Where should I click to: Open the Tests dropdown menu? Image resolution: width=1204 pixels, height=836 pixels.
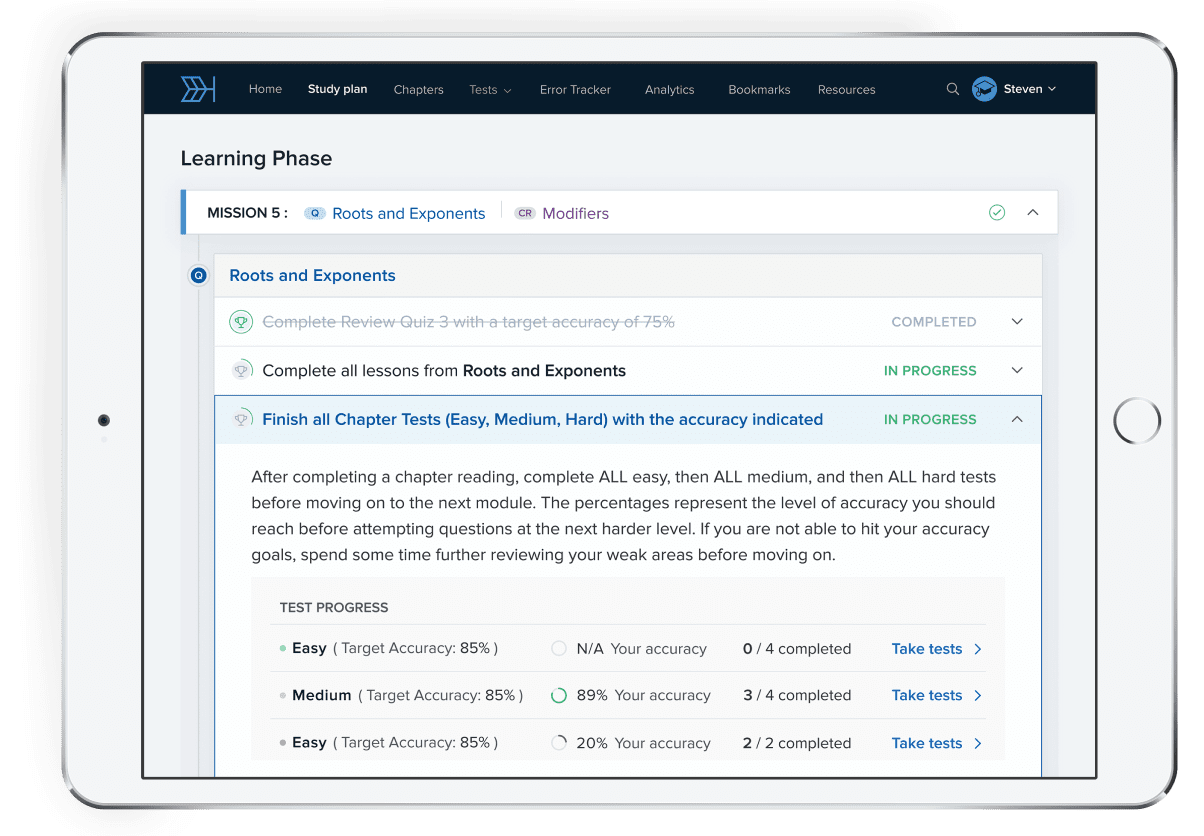coord(489,90)
